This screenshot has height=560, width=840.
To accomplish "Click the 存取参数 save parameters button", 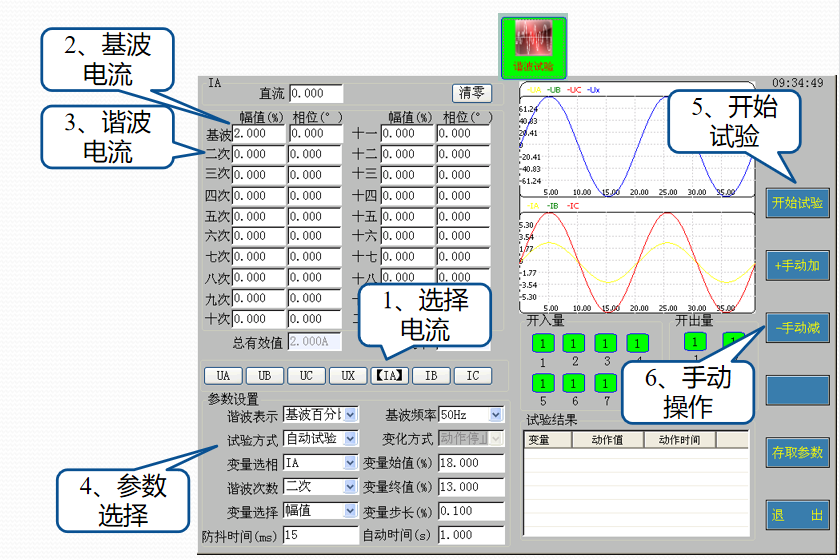I will click(797, 452).
